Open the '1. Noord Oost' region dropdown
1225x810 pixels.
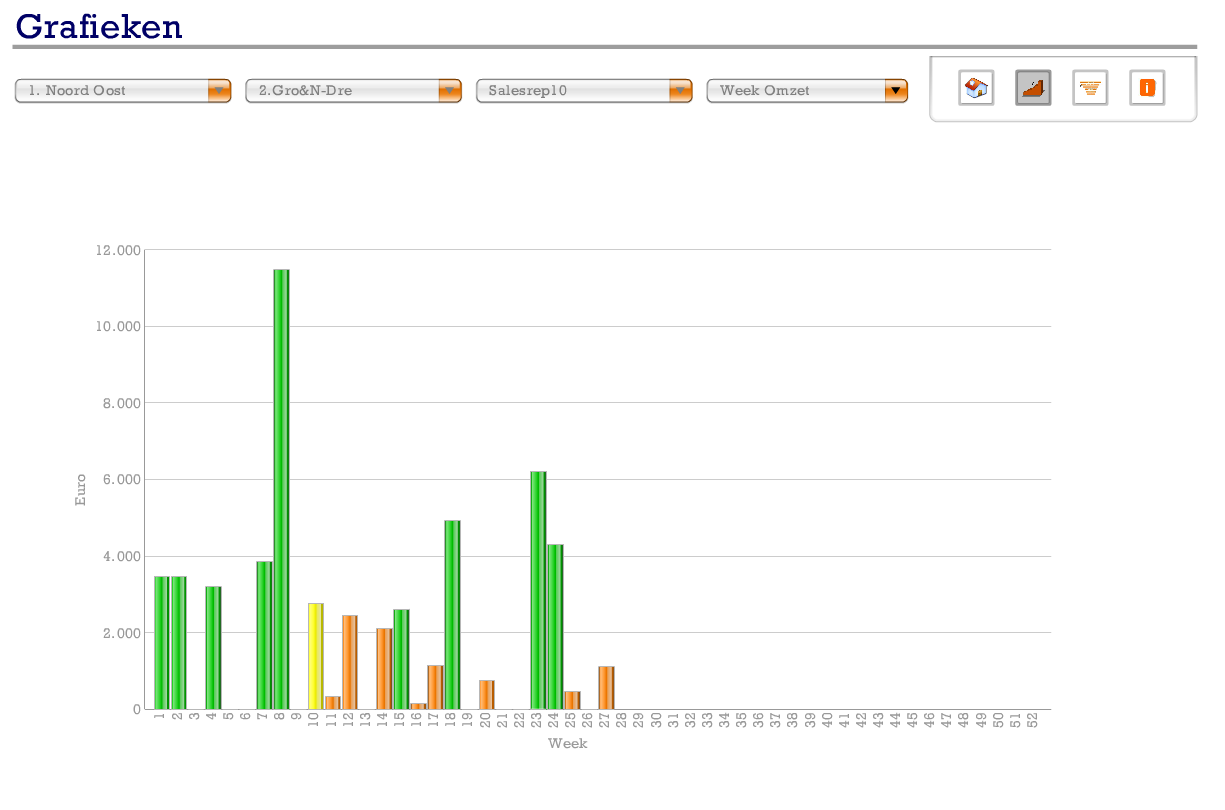(x=123, y=91)
